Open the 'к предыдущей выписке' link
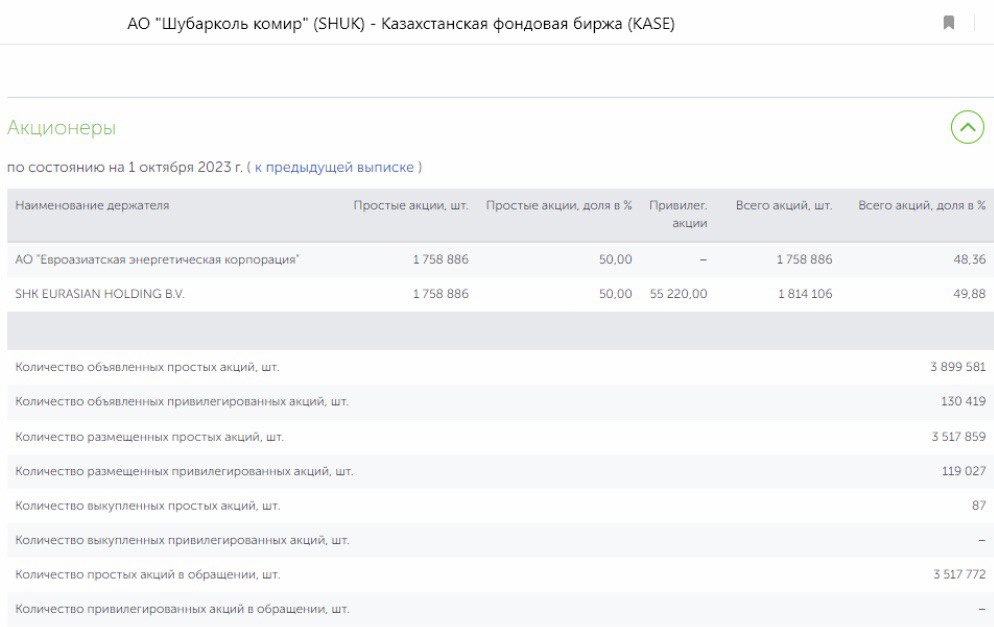Viewport: 994px width, 627px height. [x=334, y=167]
